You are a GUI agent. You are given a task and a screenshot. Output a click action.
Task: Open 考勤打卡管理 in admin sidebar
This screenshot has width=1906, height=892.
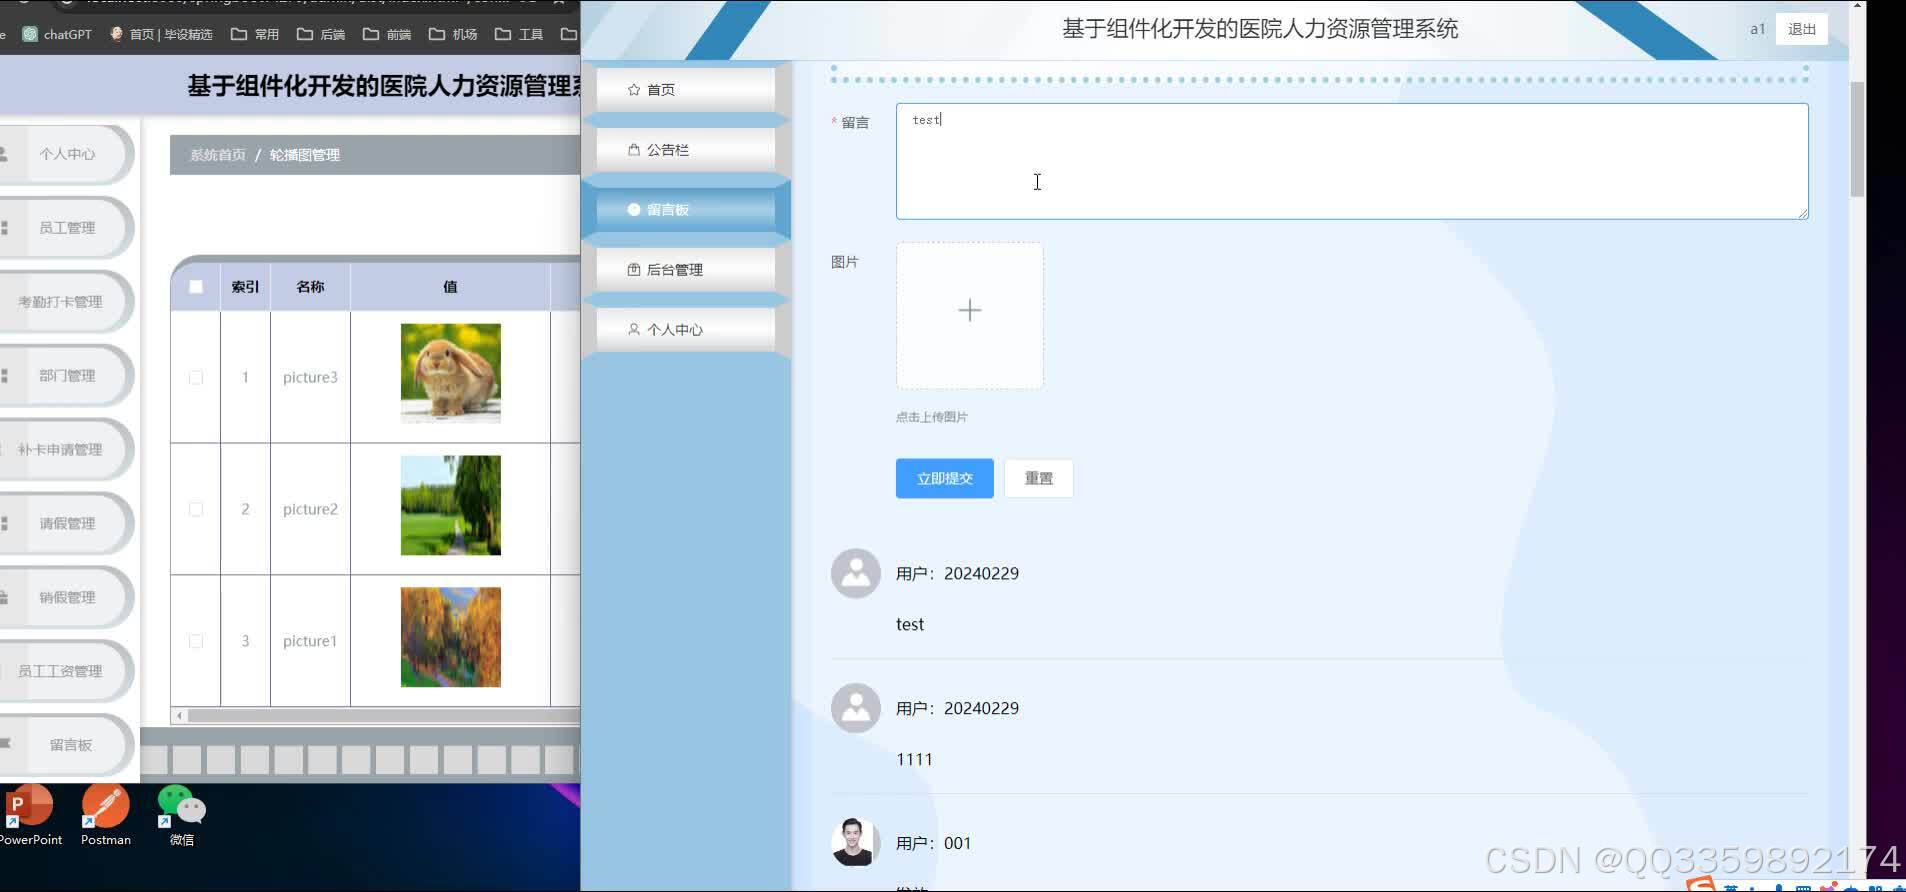[x=66, y=302]
